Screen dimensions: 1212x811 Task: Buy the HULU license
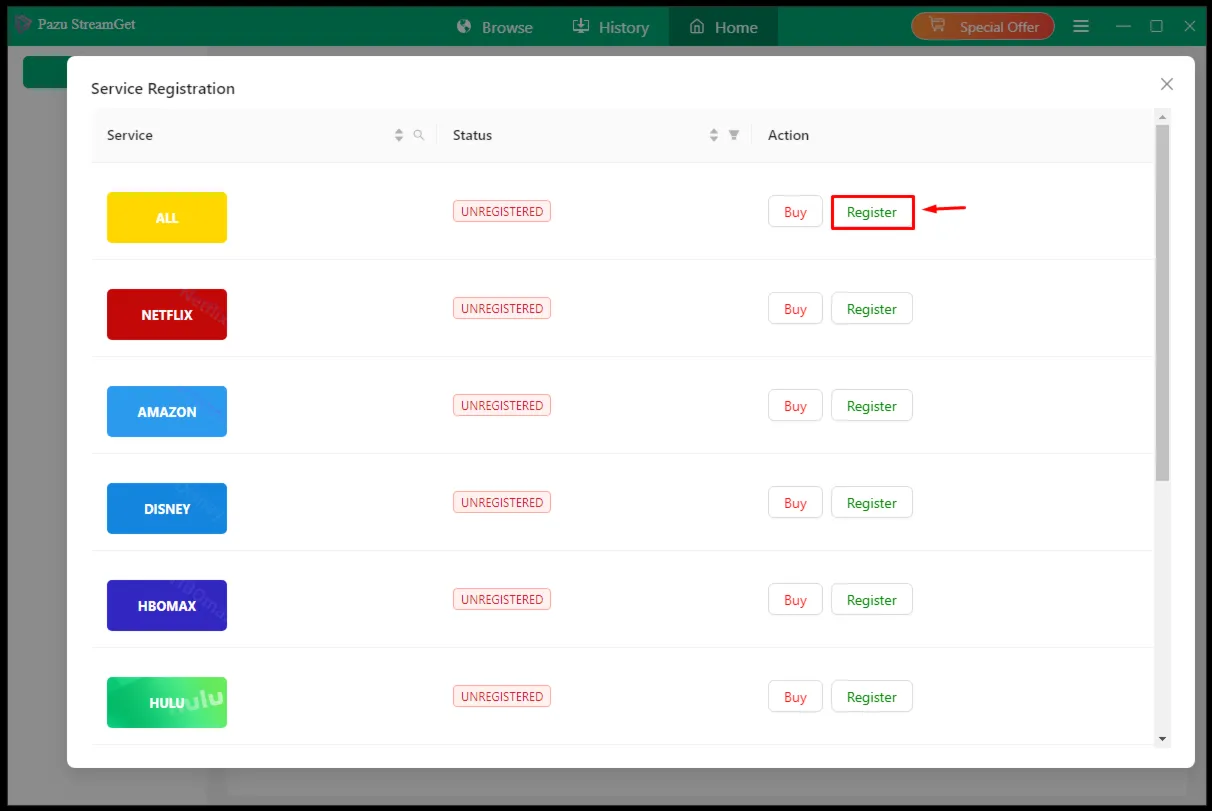(x=795, y=697)
